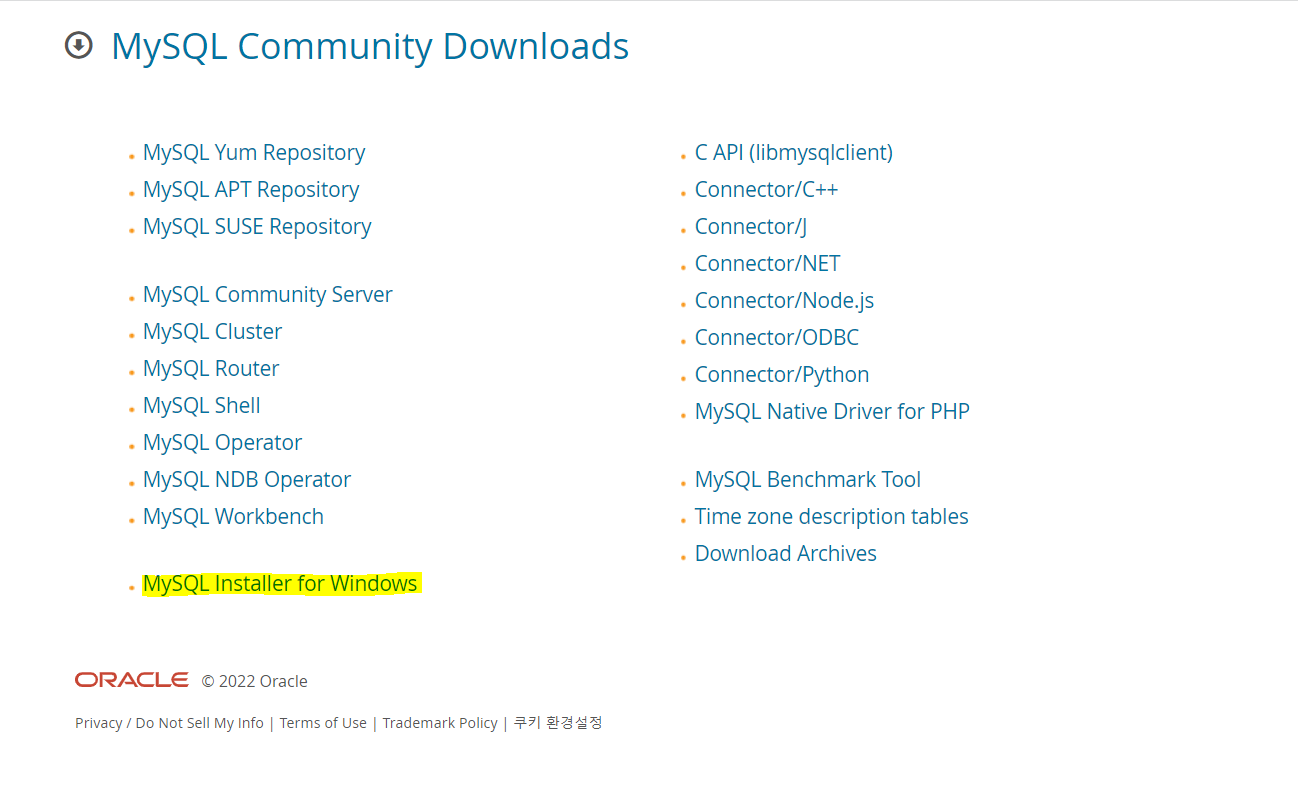Visit Download Archives link
Image resolution: width=1298 pixels, height=792 pixels.
tap(786, 554)
